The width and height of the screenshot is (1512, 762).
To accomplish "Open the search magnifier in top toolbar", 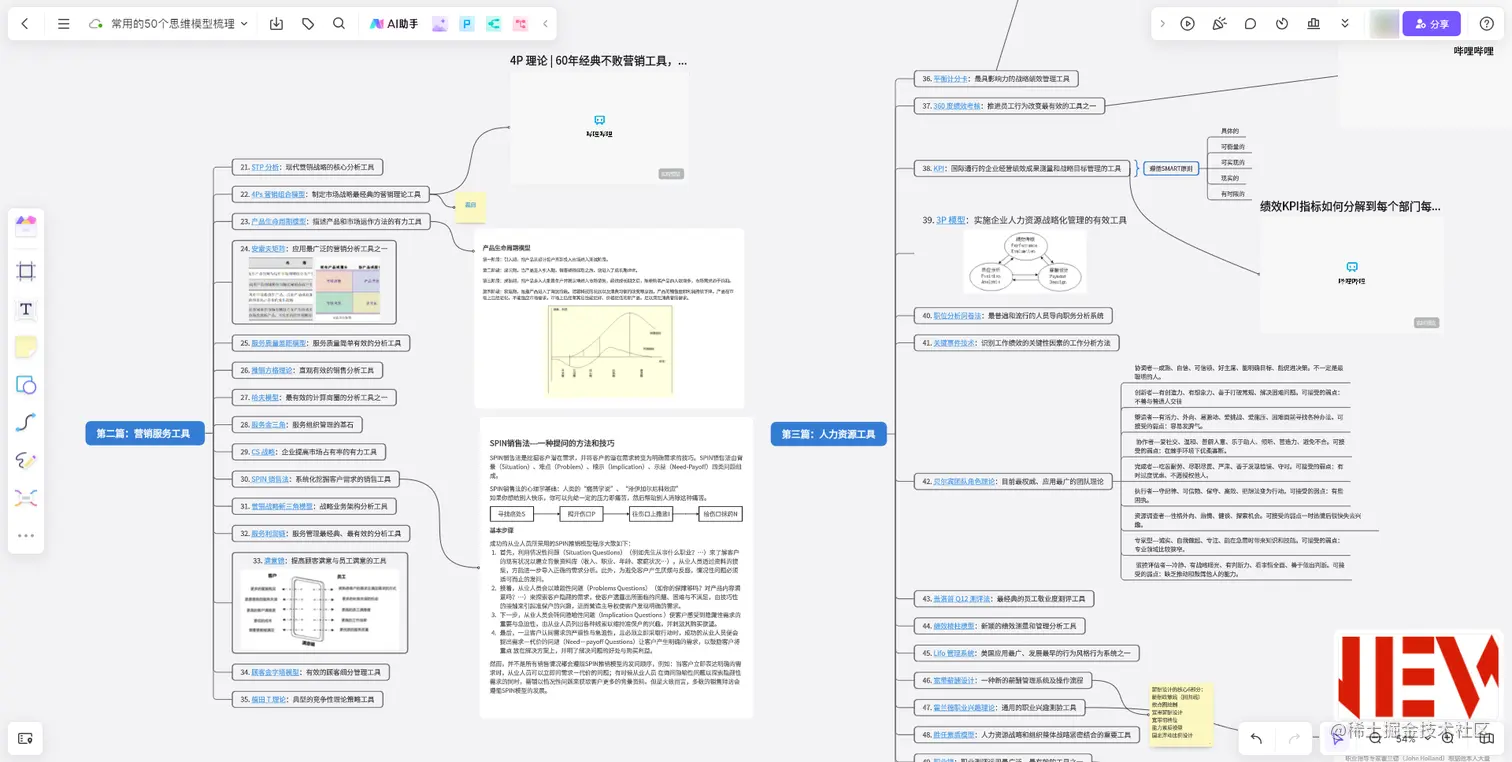I will (339, 23).
